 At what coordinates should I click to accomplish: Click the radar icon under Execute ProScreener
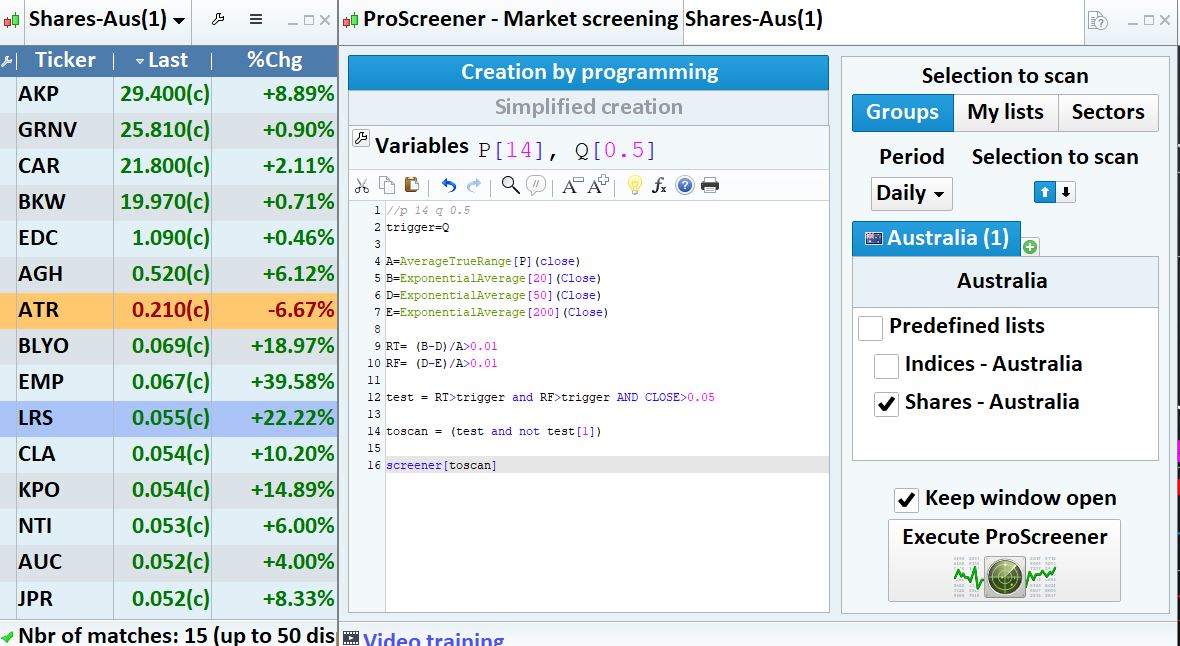[1005, 577]
